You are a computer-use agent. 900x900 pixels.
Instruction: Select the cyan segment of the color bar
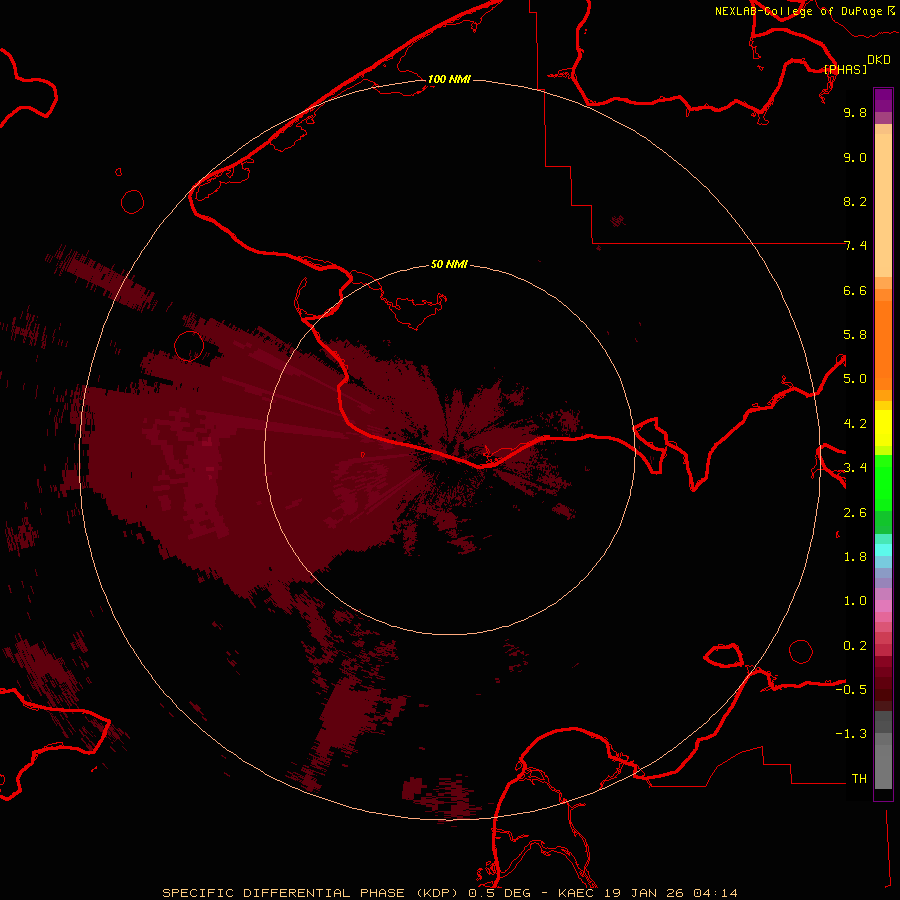[883, 550]
